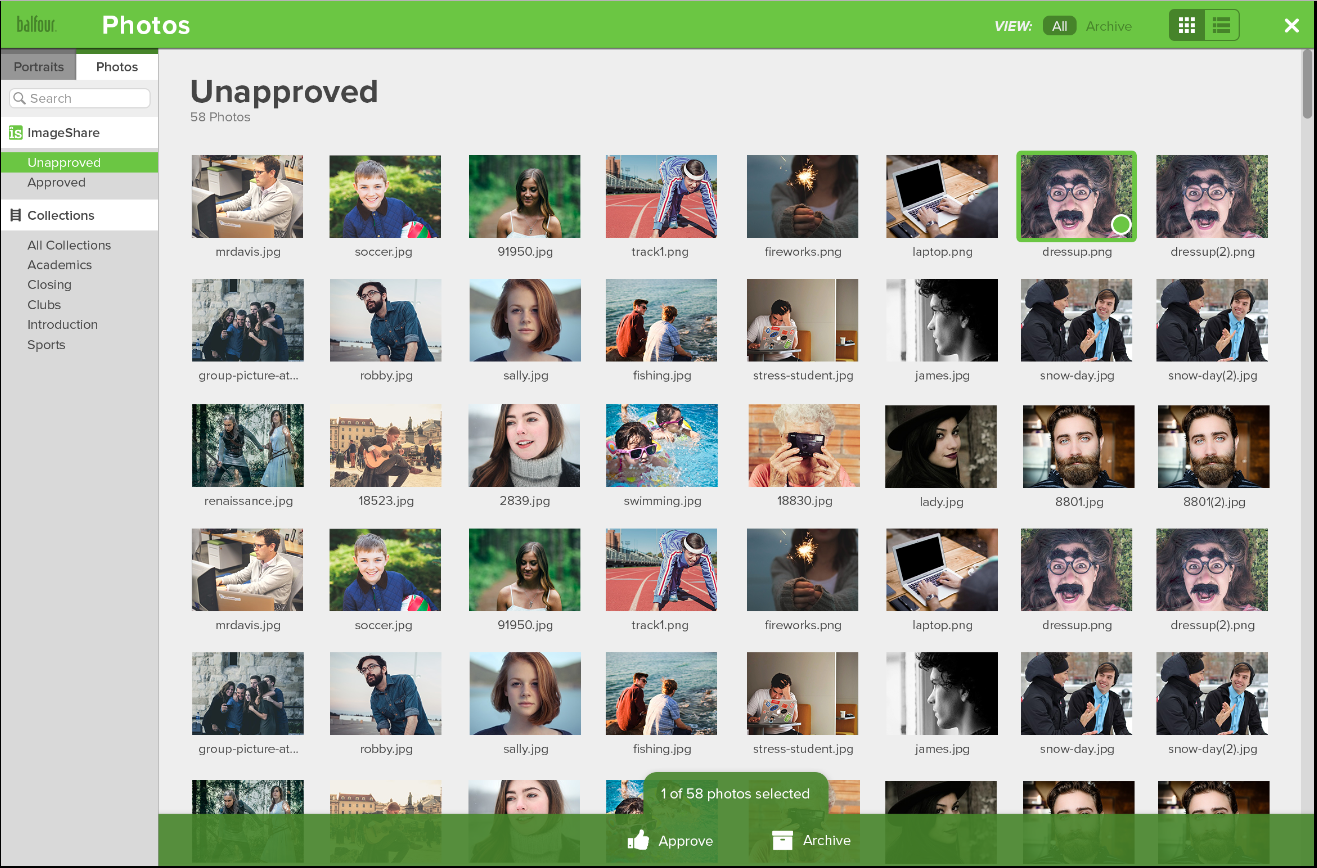This screenshot has width=1317, height=868.
Task: Switch to the Portraits tab
Action: (38, 65)
